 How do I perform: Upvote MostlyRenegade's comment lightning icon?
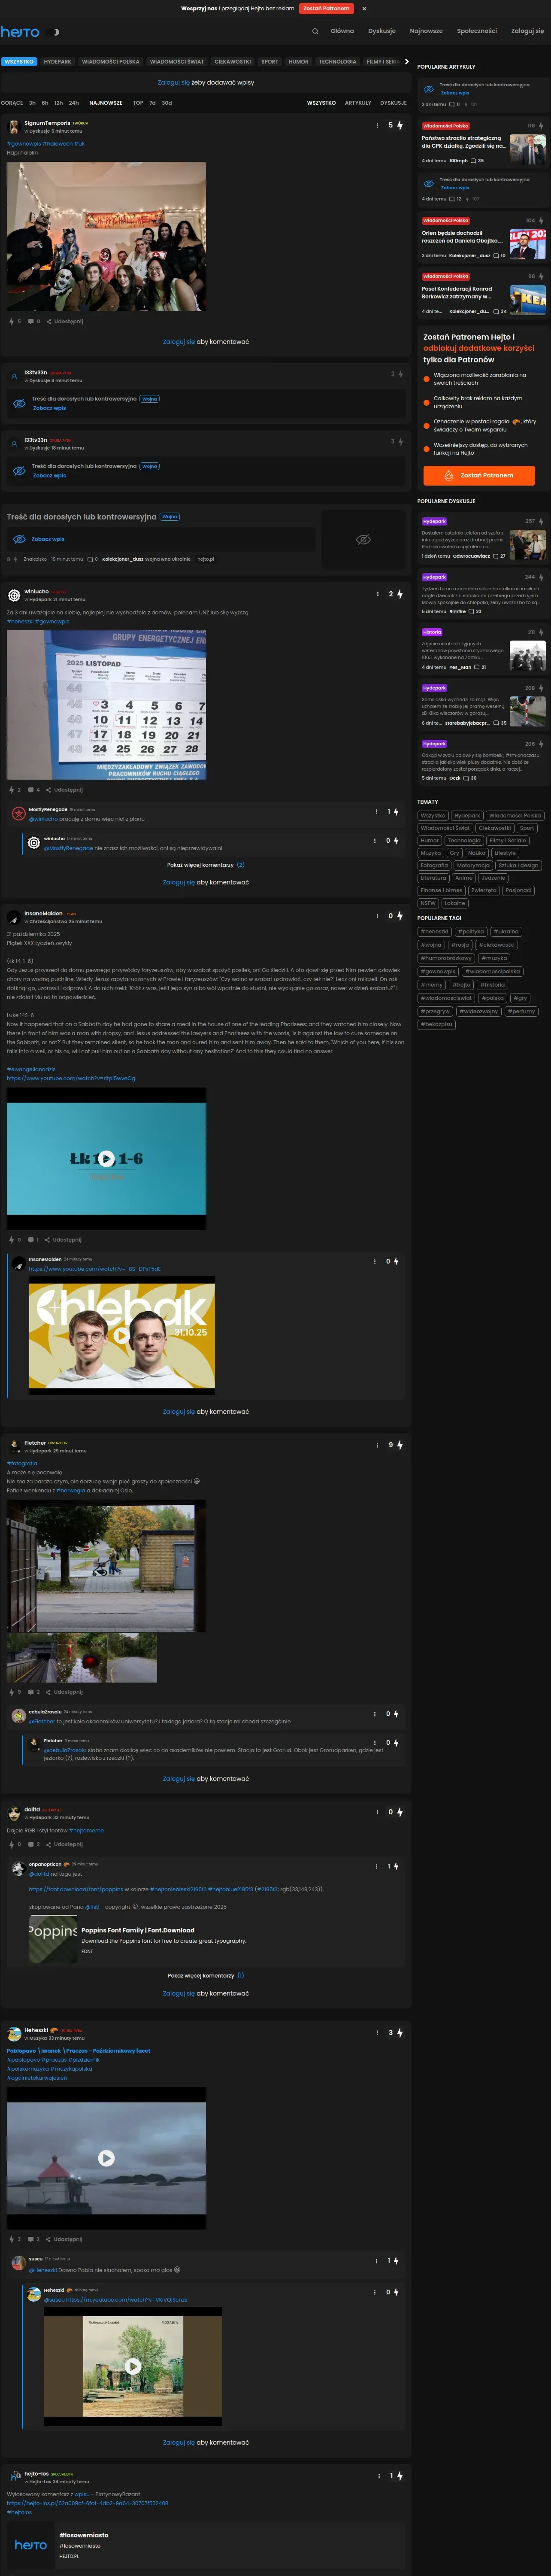click(397, 811)
